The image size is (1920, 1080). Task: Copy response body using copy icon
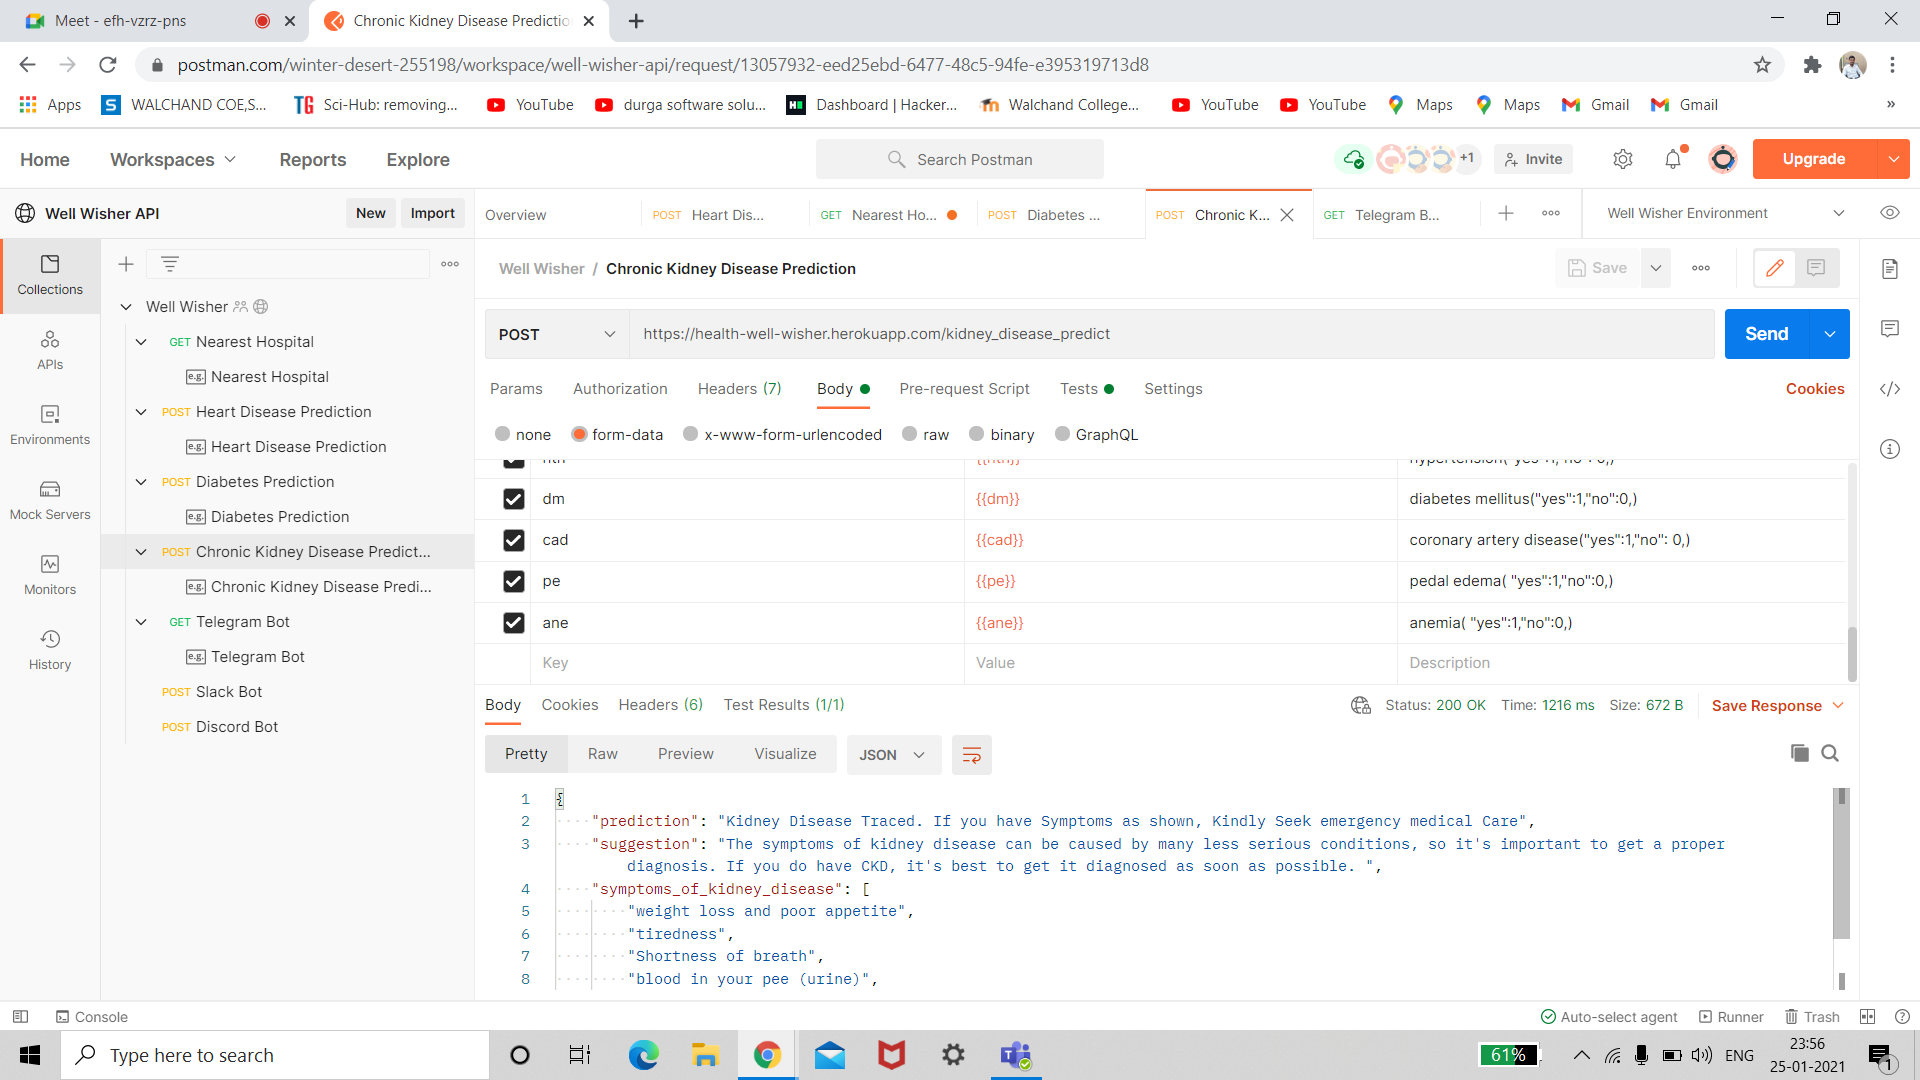point(1799,753)
